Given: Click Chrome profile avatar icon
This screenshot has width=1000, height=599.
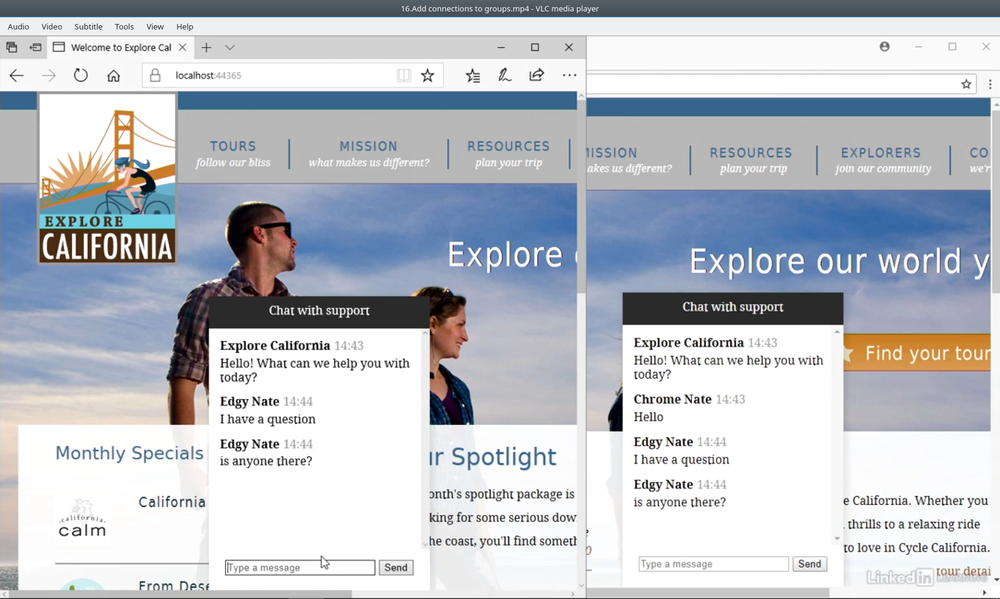Looking at the screenshot, I should (x=885, y=47).
